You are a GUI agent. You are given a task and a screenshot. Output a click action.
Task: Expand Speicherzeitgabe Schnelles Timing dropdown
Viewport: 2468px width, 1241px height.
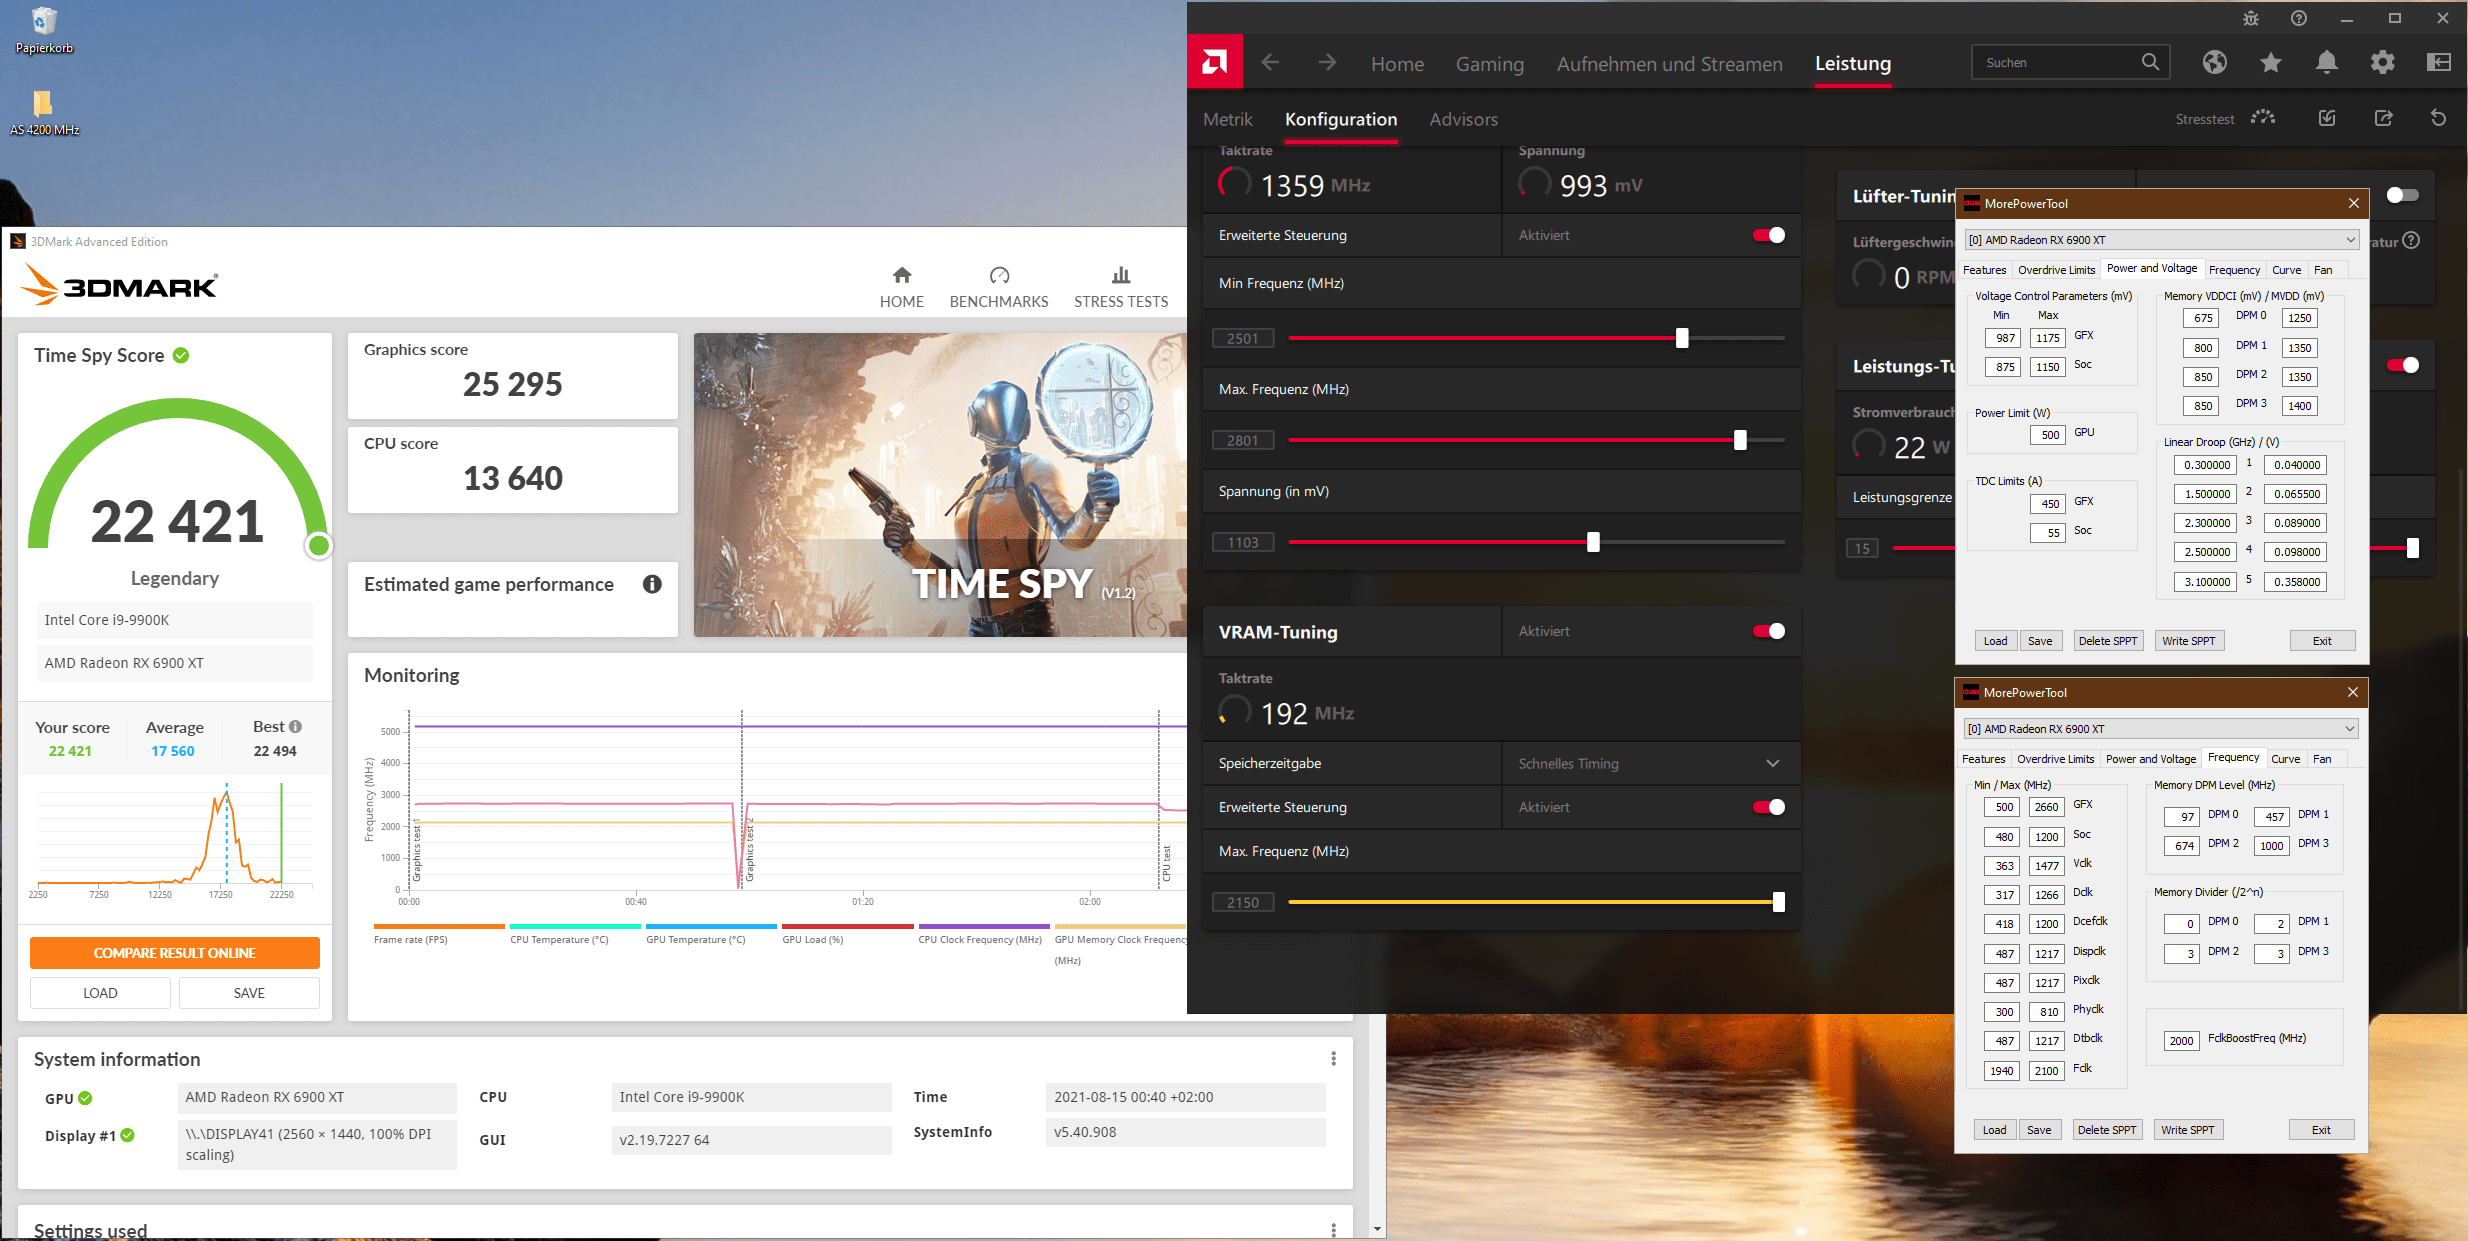[x=1772, y=763]
